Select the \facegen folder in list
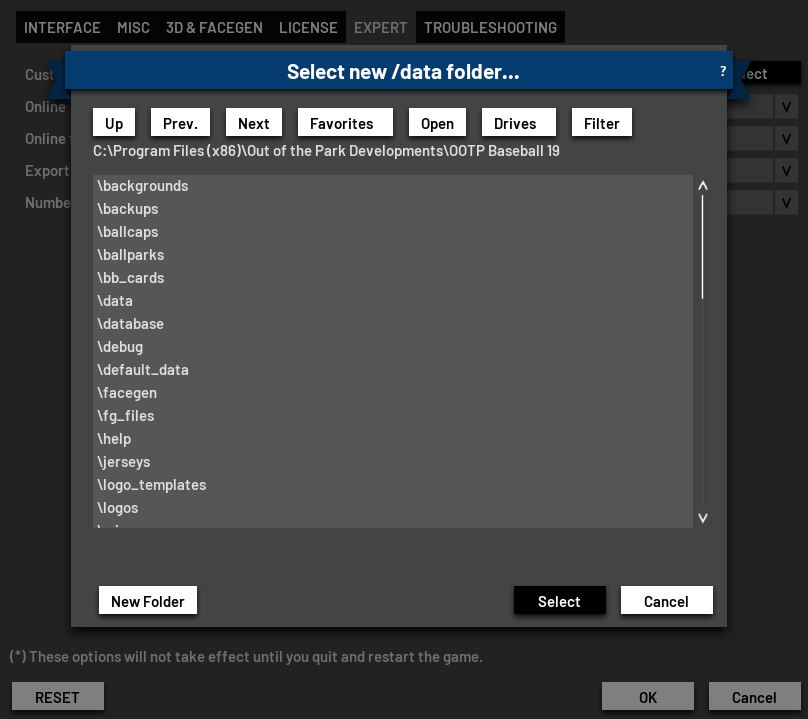 click(x=127, y=393)
